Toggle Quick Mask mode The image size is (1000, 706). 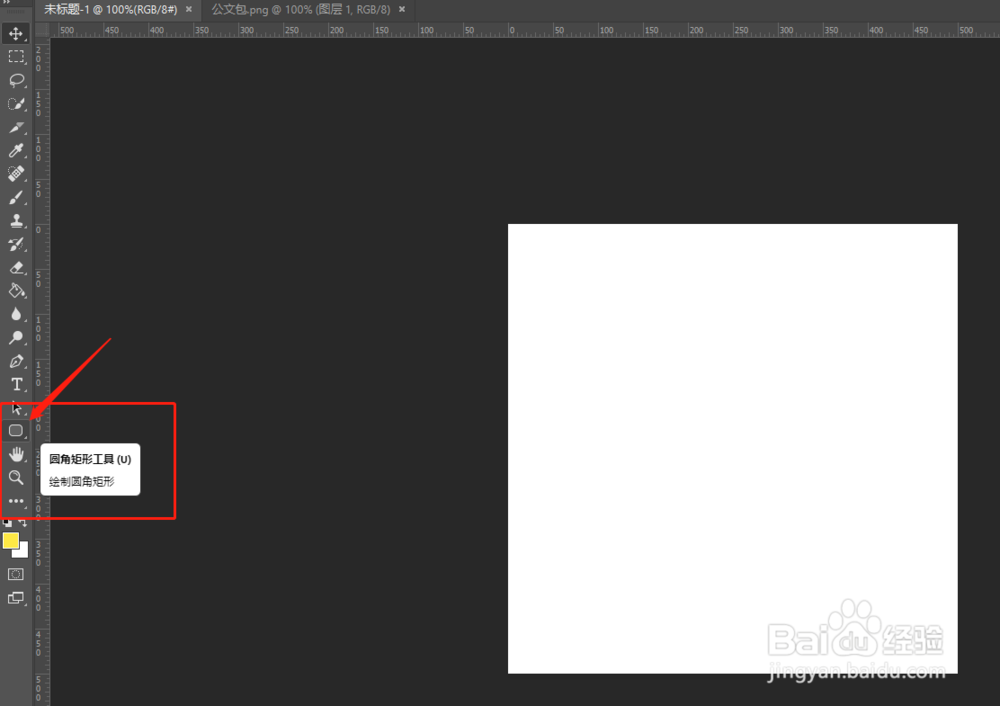tap(16, 575)
